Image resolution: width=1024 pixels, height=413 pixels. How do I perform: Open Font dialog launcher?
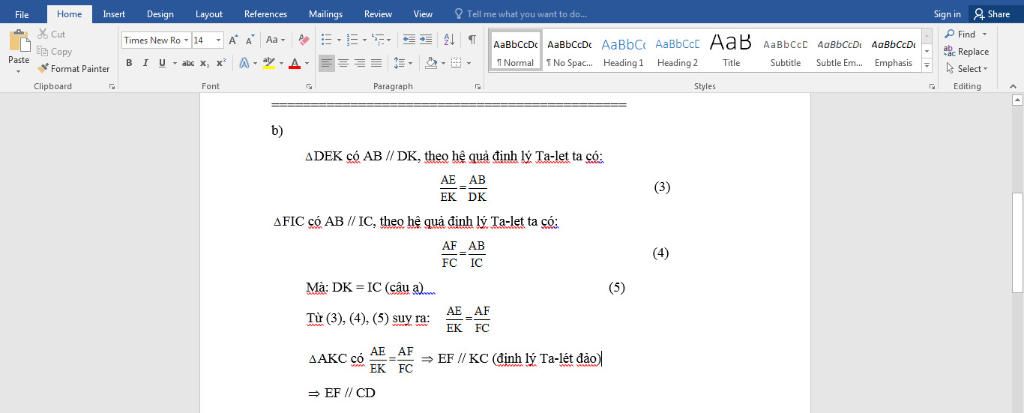(x=310, y=86)
